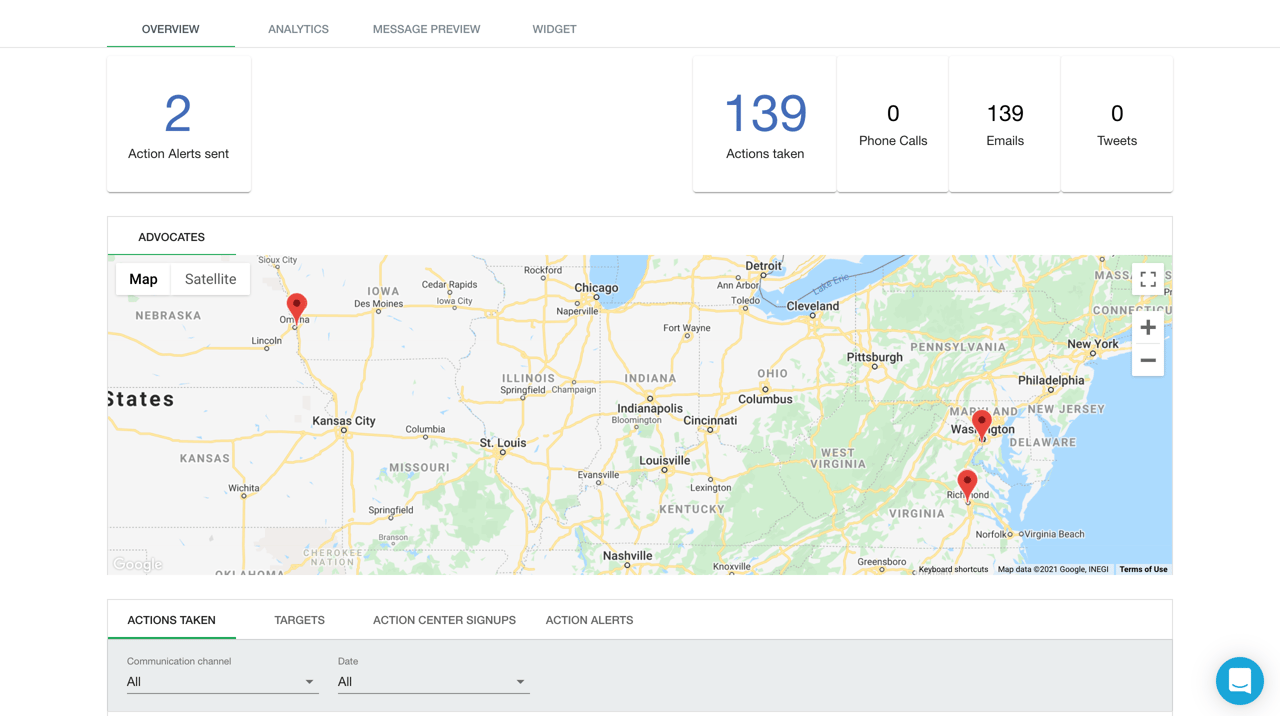Zoom in on the map
The image size is (1280, 716).
coord(1147,327)
